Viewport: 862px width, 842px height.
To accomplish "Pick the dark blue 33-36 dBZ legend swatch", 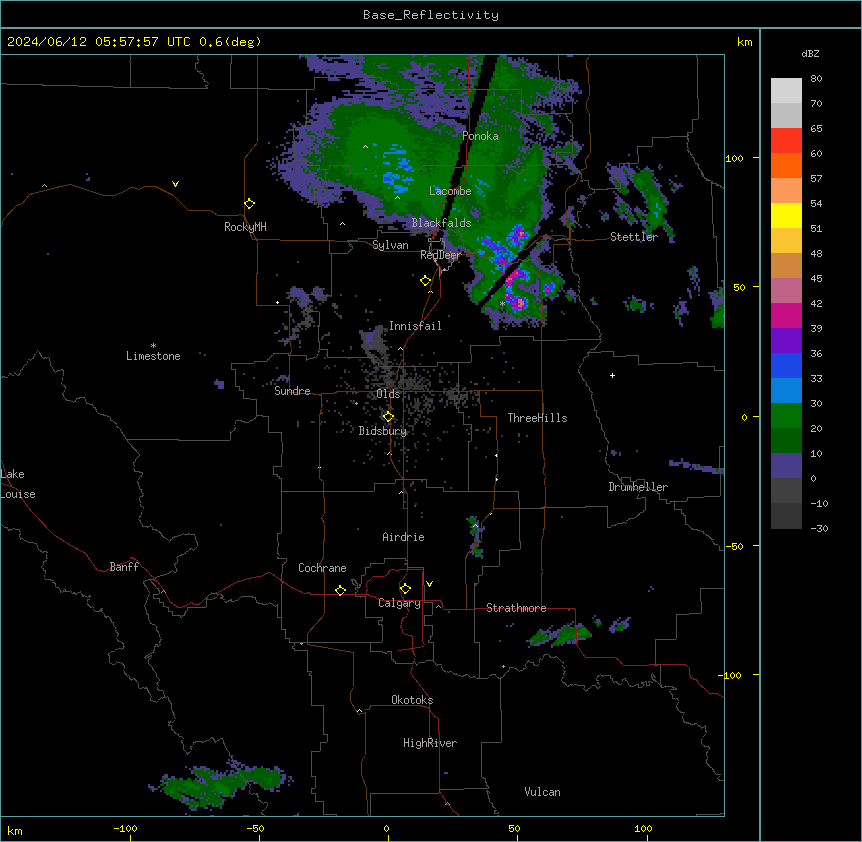I will click(x=786, y=366).
